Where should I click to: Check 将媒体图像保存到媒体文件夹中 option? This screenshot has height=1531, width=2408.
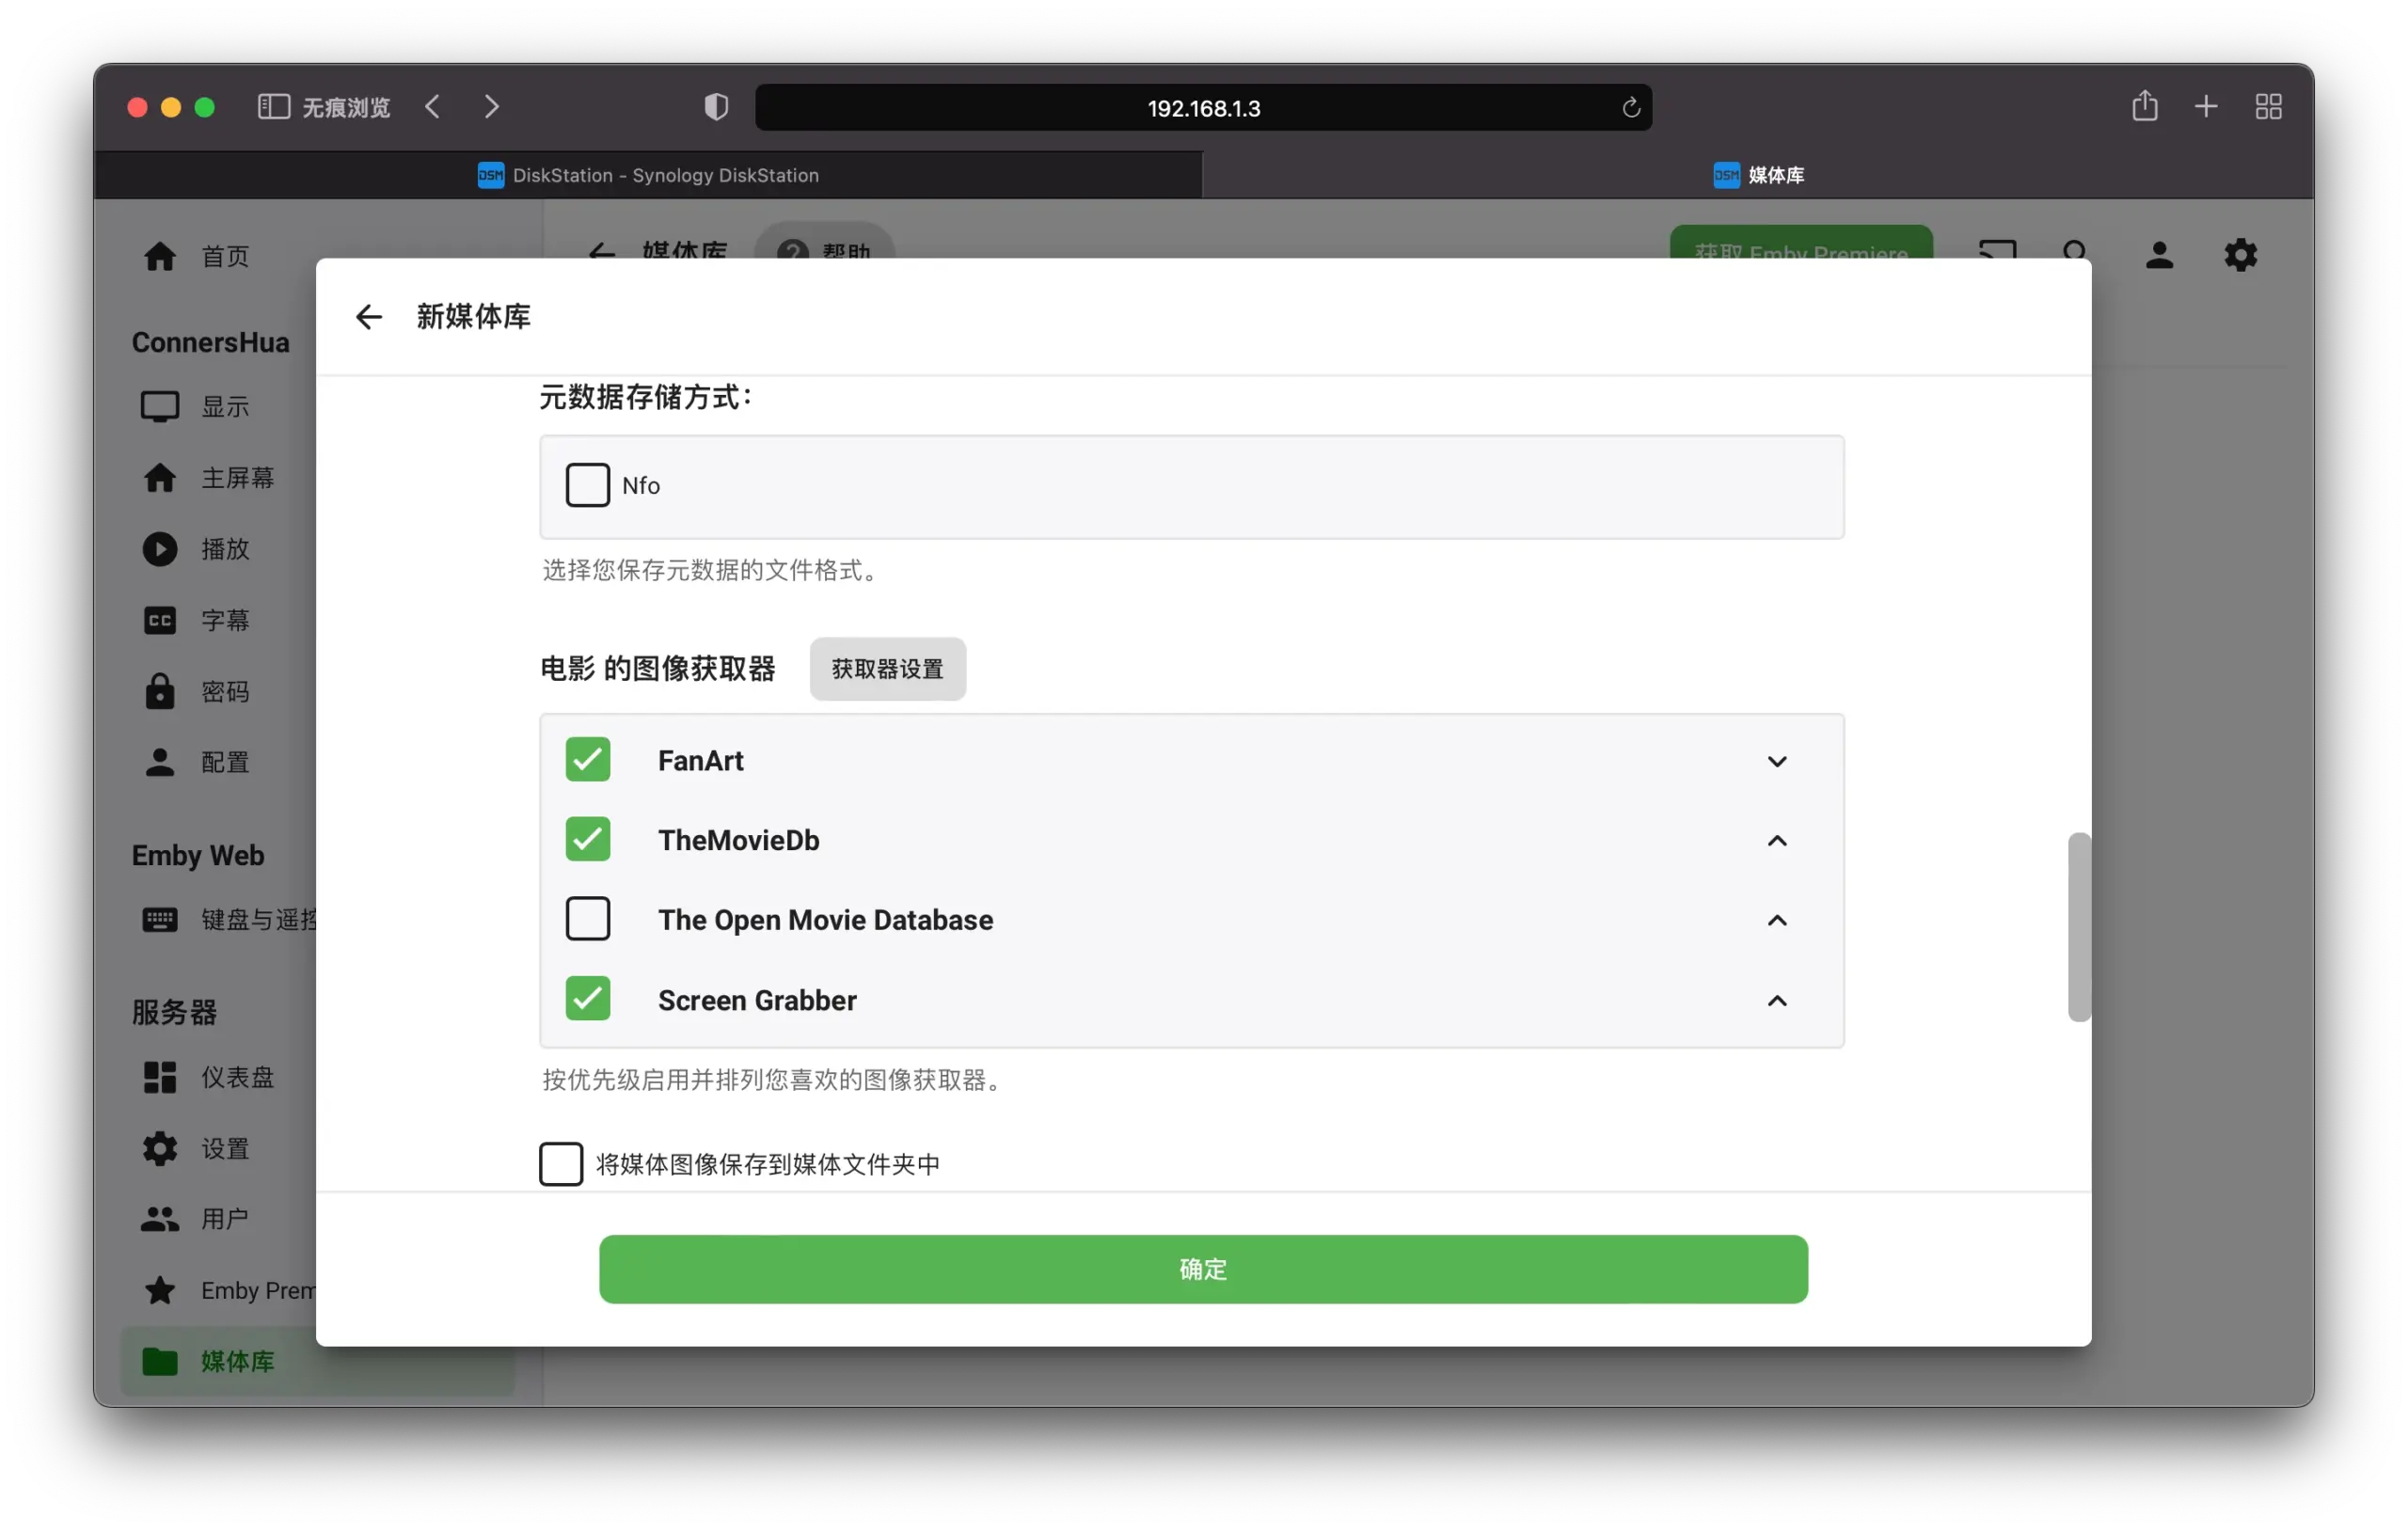[x=560, y=1164]
